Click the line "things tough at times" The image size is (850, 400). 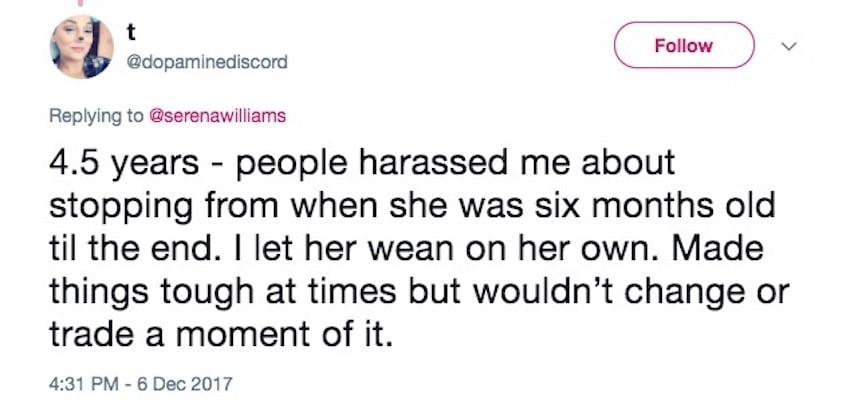coord(222,293)
